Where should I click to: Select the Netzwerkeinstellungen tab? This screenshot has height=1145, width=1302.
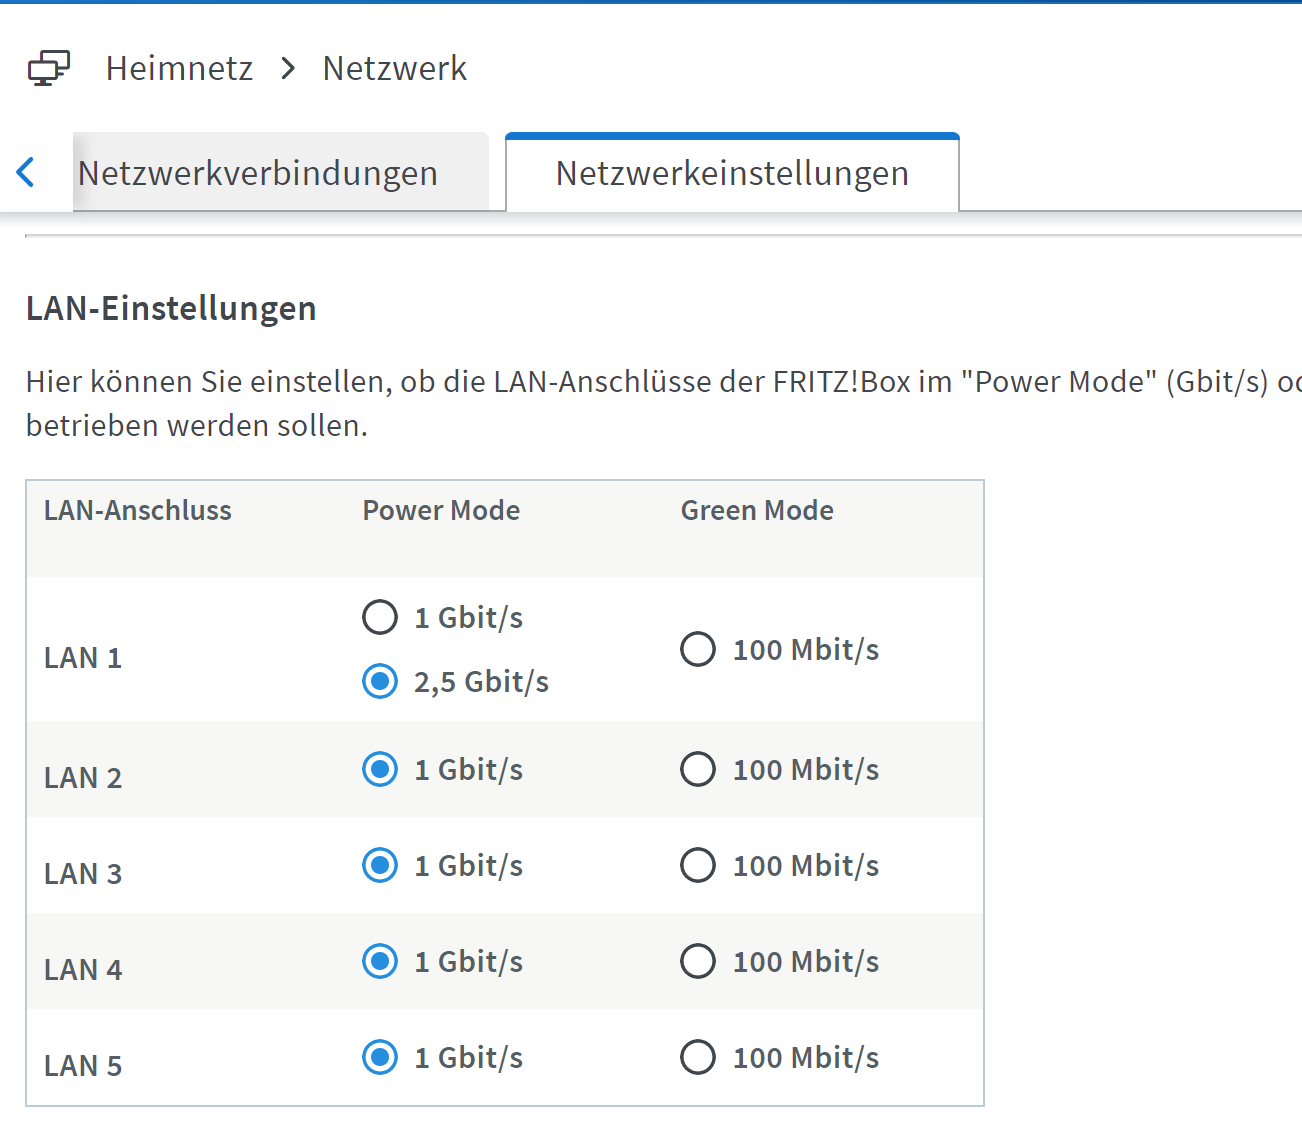732,173
